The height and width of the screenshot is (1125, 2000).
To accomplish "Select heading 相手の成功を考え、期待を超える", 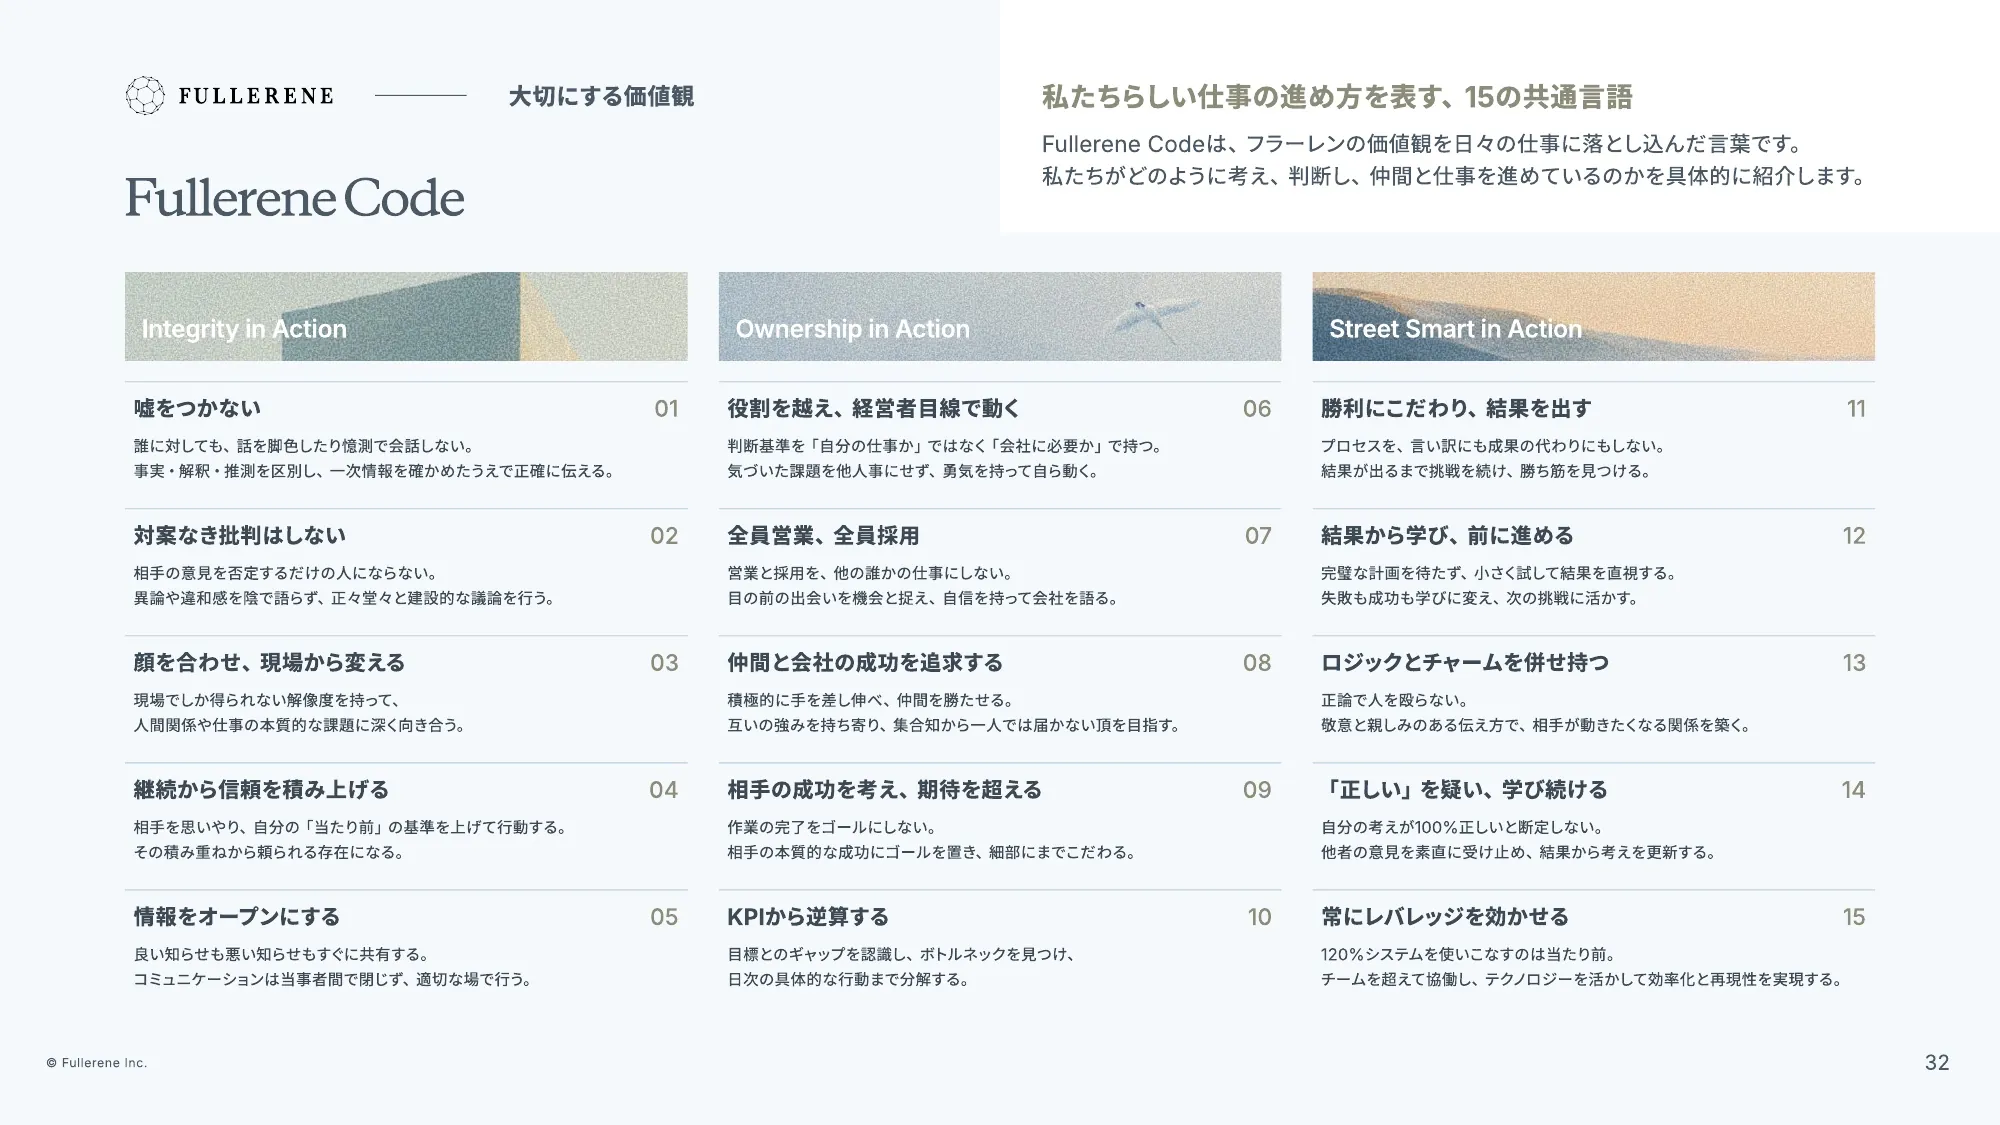I will point(885,789).
